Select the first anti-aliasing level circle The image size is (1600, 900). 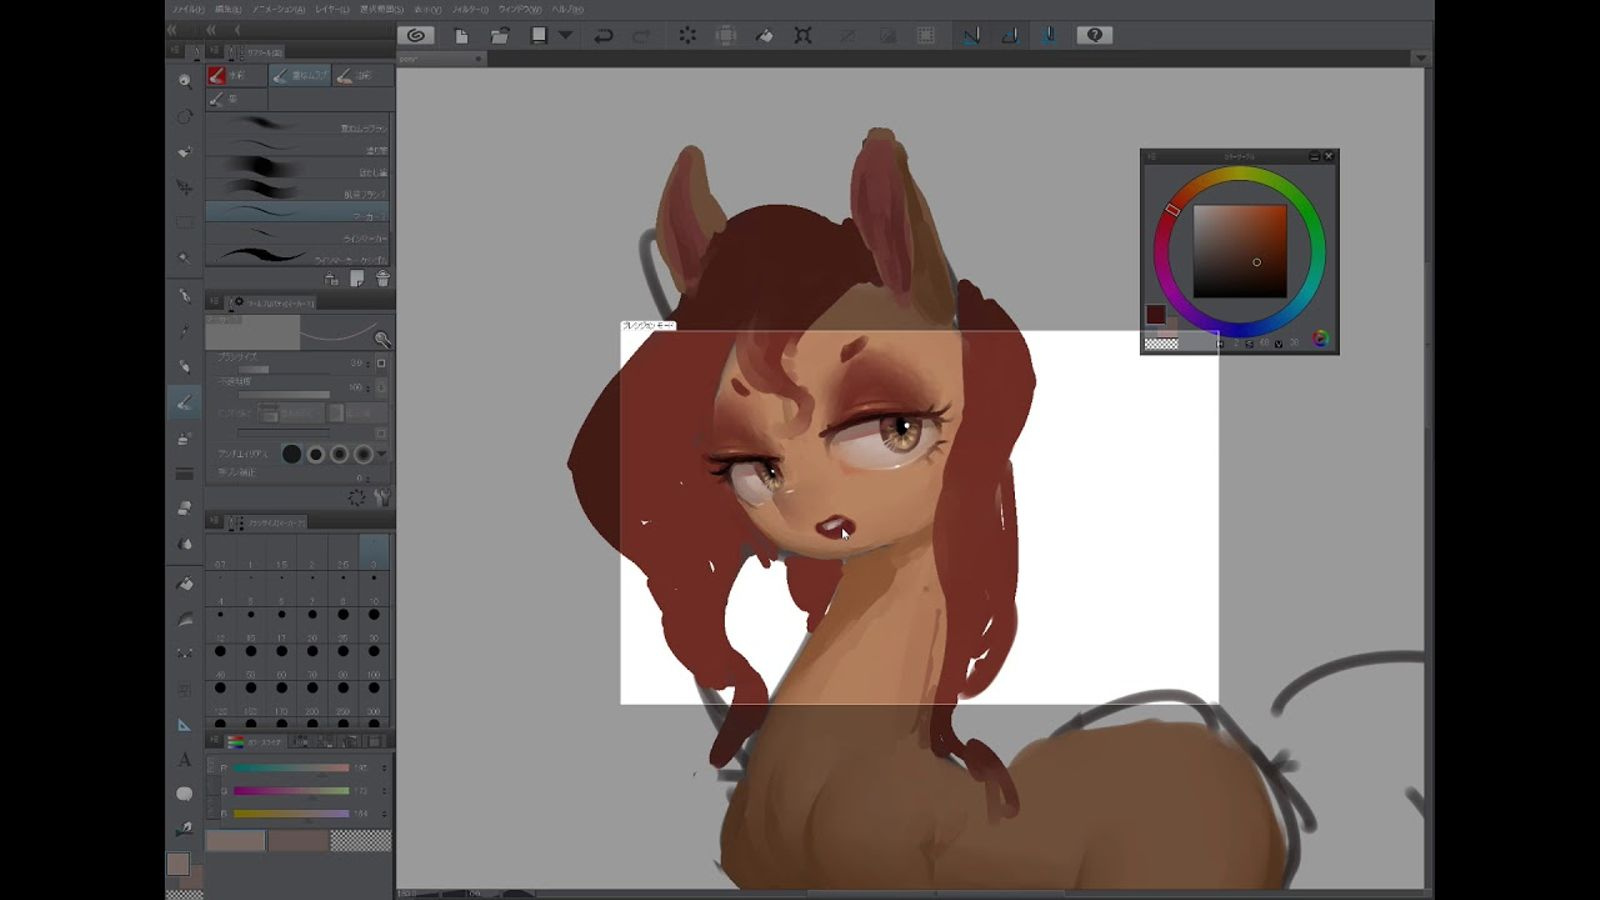tap(291, 454)
